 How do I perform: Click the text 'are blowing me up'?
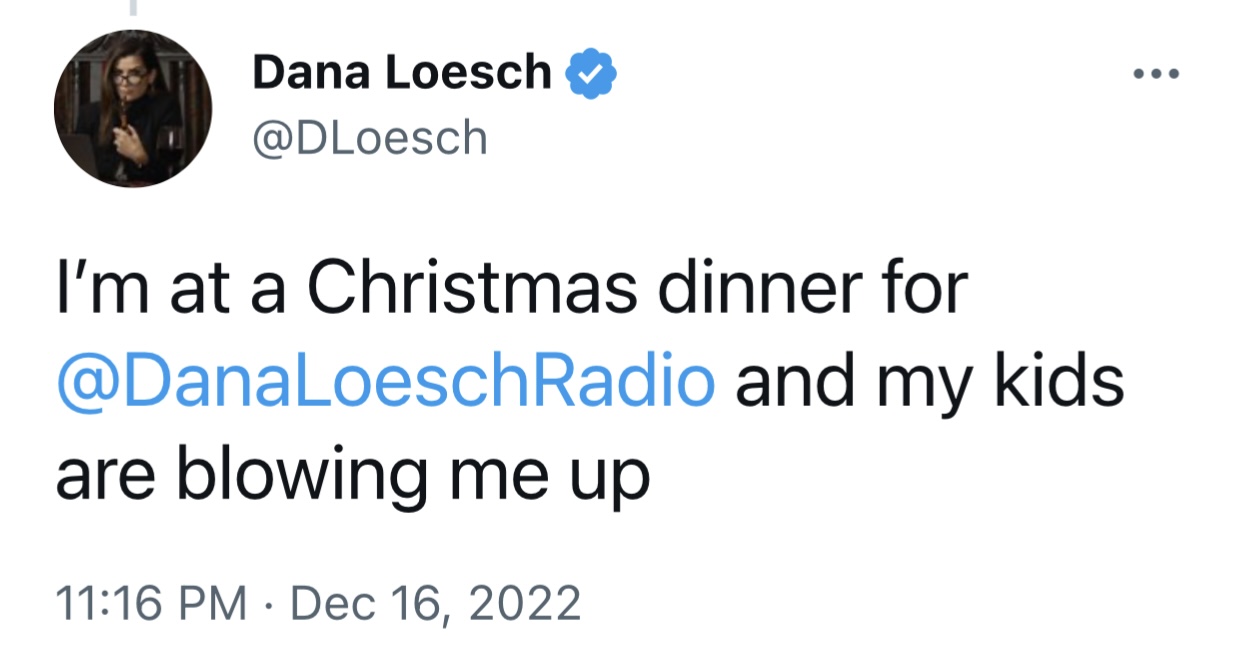pos(353,477)
